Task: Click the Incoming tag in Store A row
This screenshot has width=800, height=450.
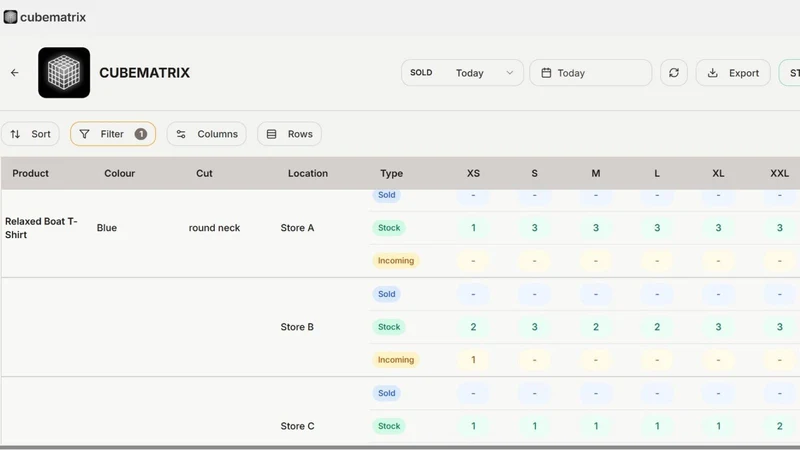Action: pyautogui.click(x=395, y=261)
